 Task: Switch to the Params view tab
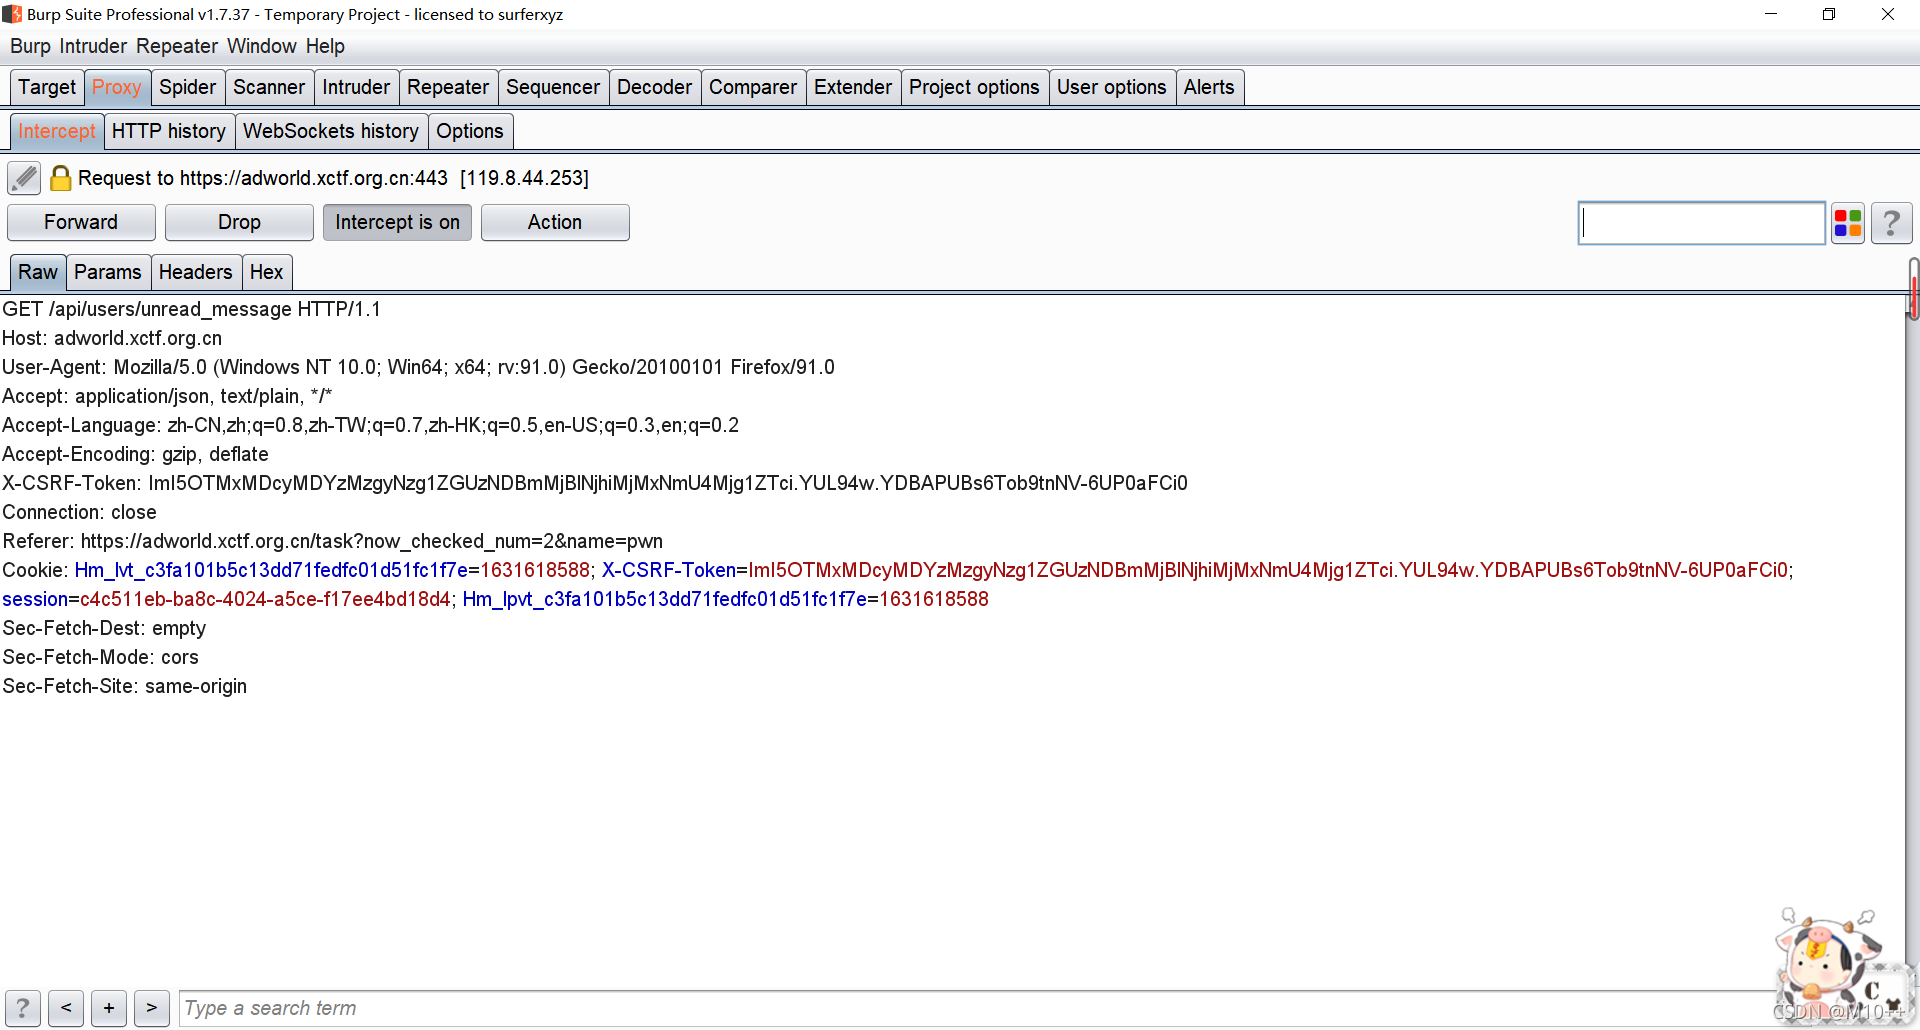pos(108,272)
